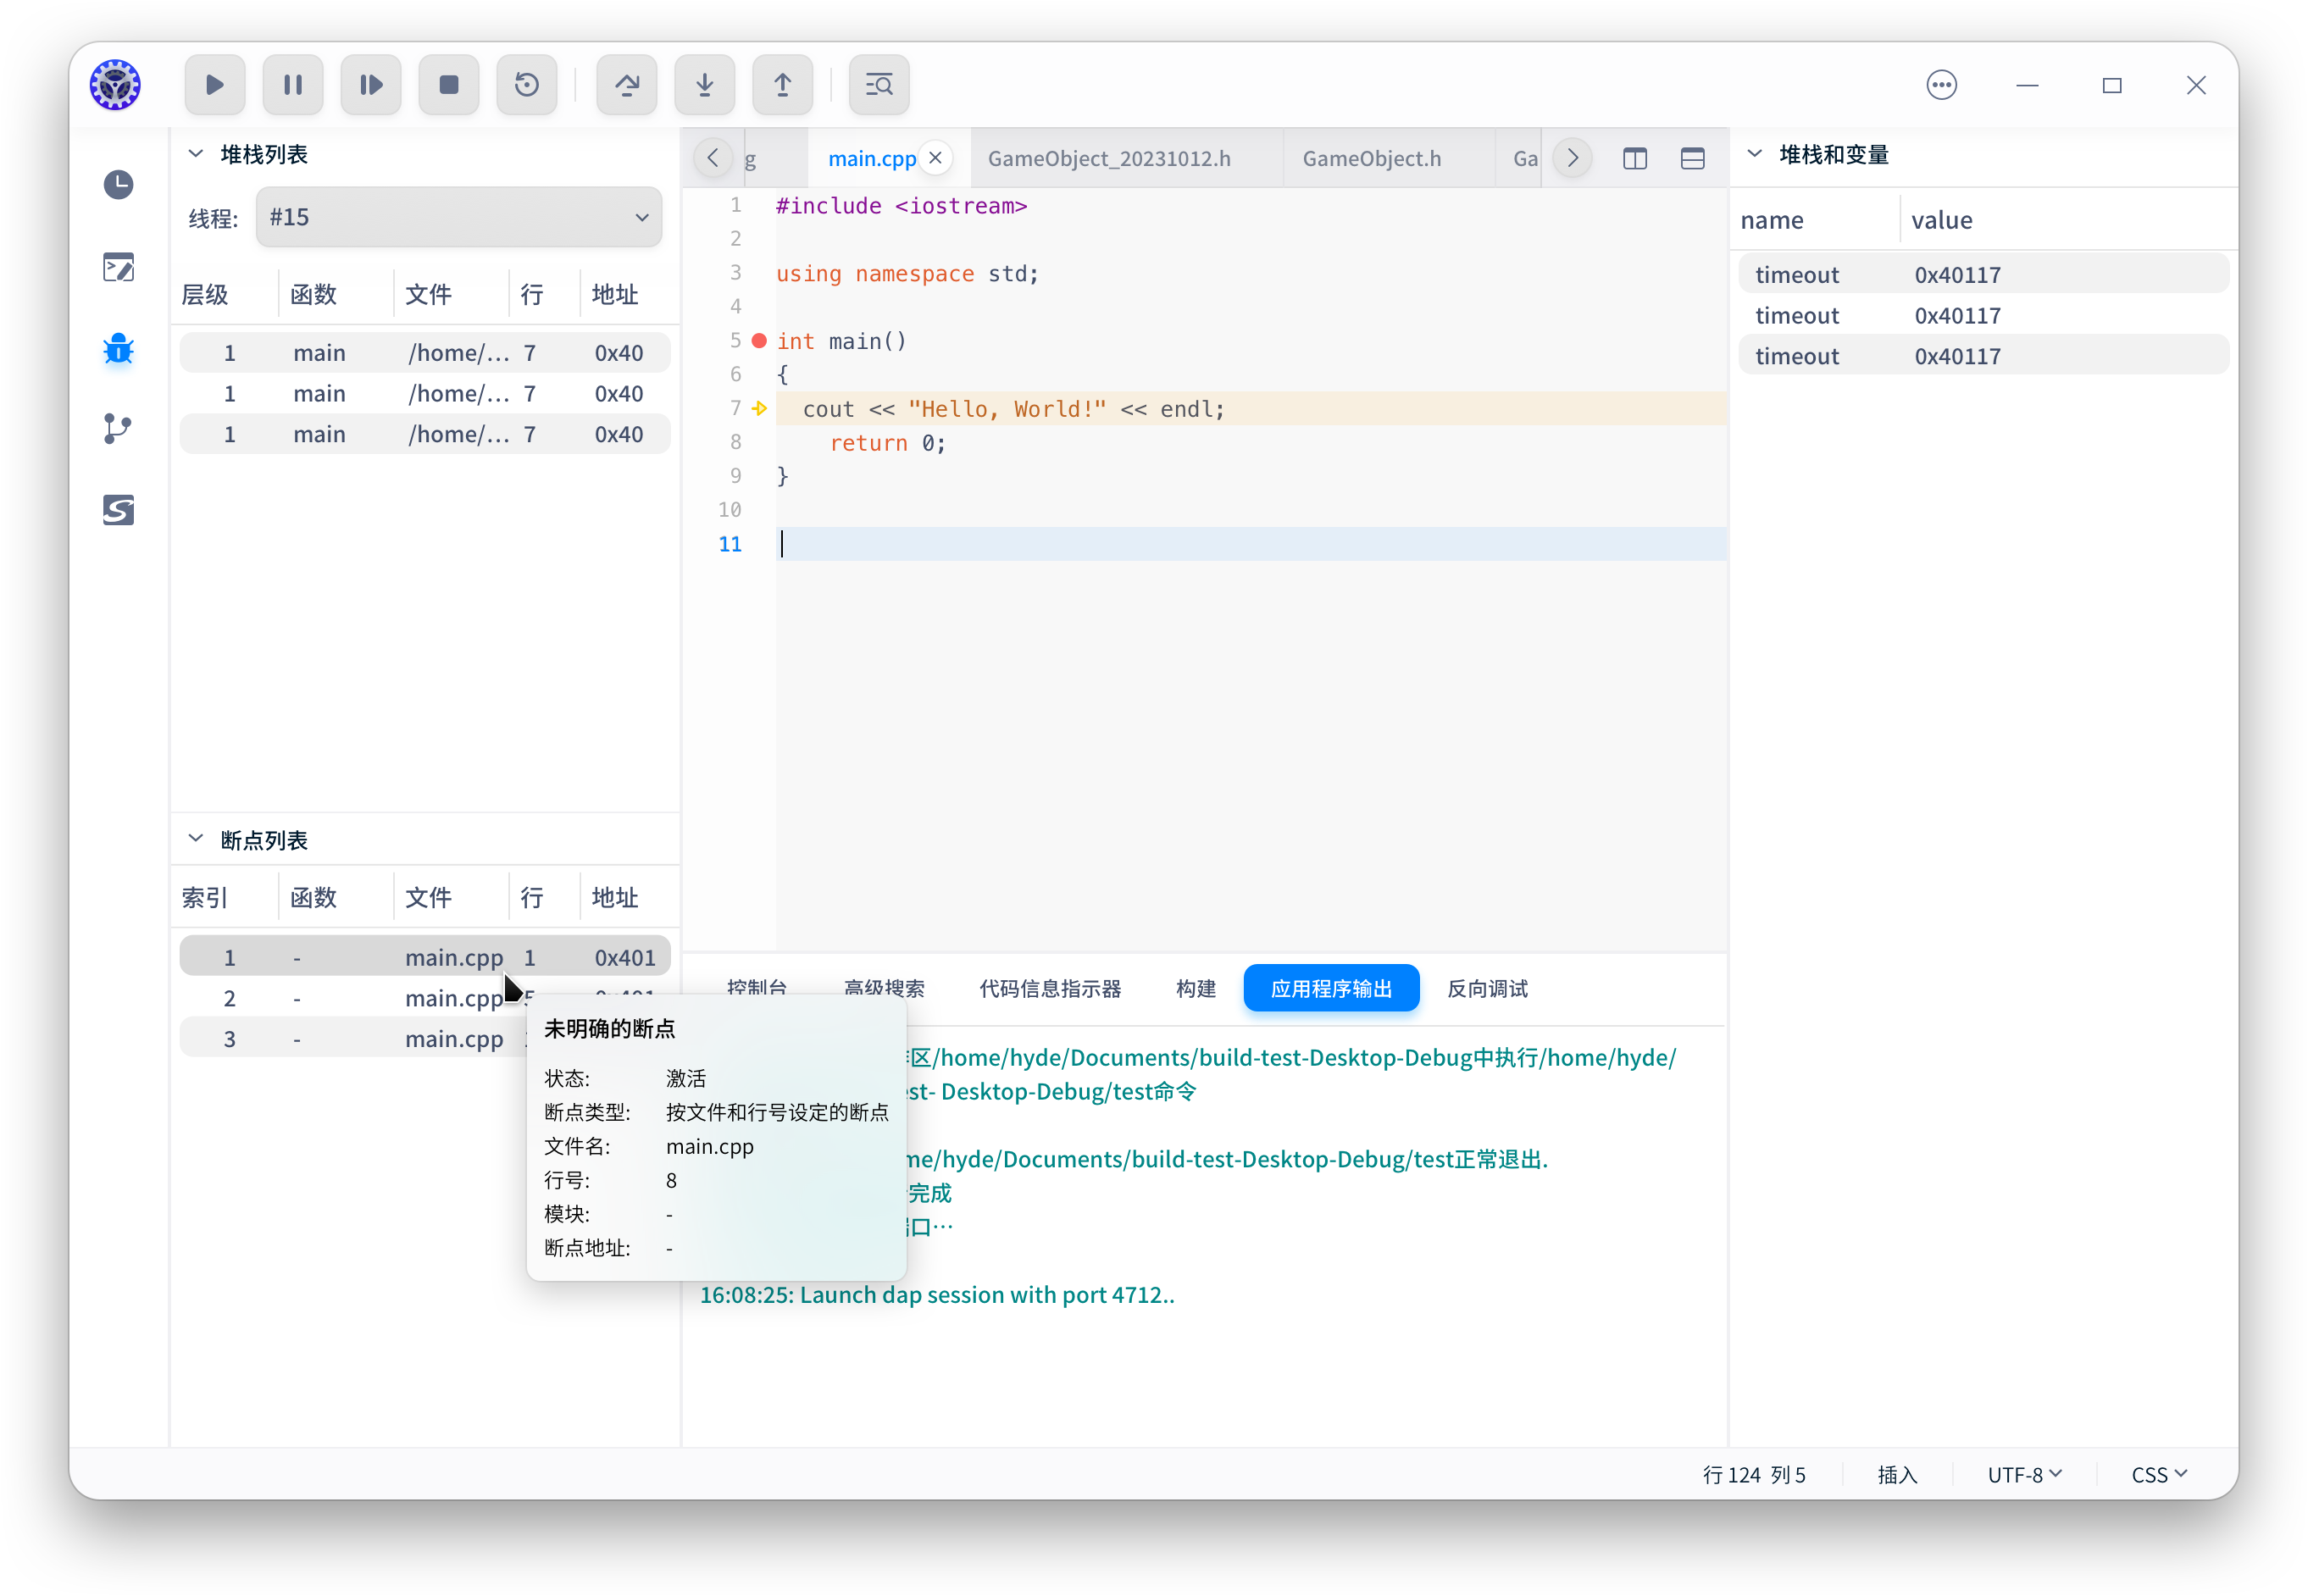Stop the debug session
This screenshot has width=2308, height=1596.
[x=448, y=85]
